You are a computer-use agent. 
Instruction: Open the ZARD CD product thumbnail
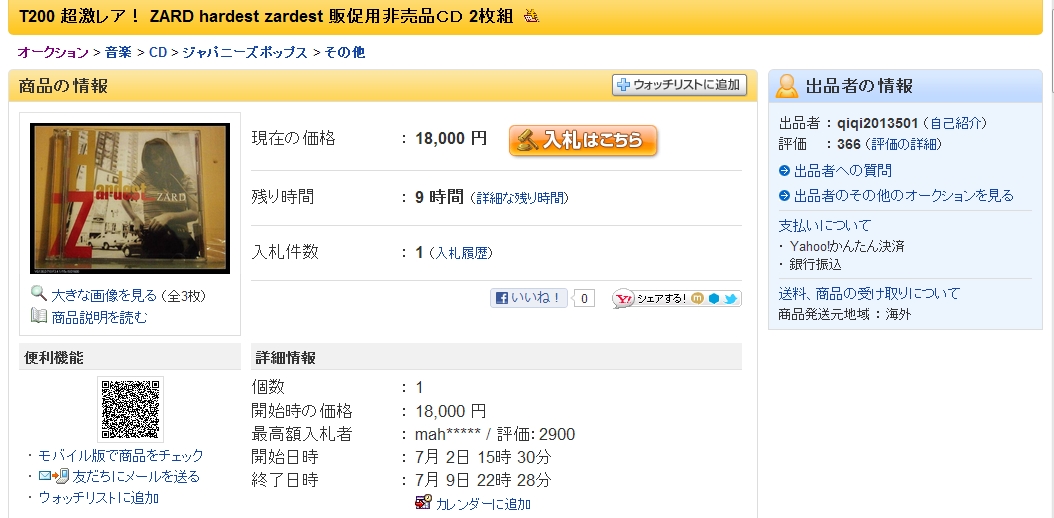point(130,198)
